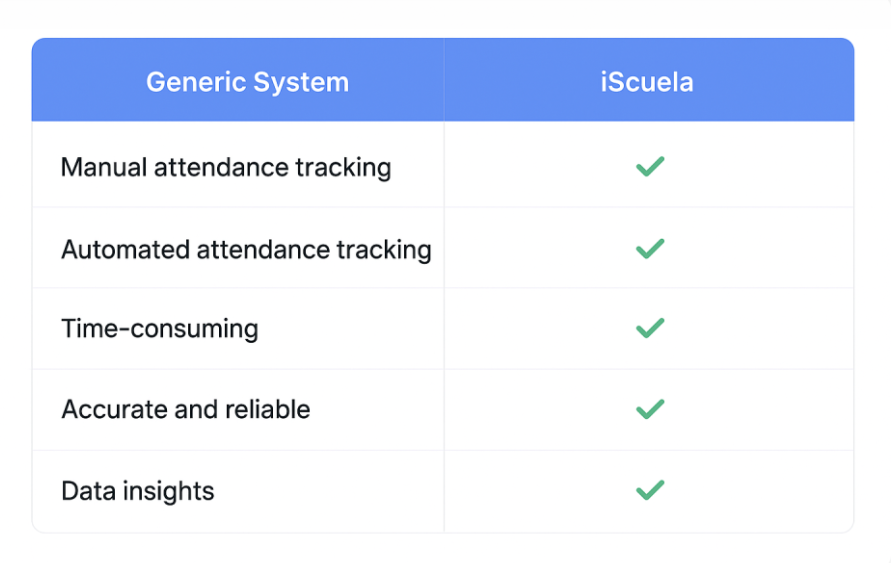
Task: Click the checkmark for Accurate and reliable
Action: [x=650, y=409]
